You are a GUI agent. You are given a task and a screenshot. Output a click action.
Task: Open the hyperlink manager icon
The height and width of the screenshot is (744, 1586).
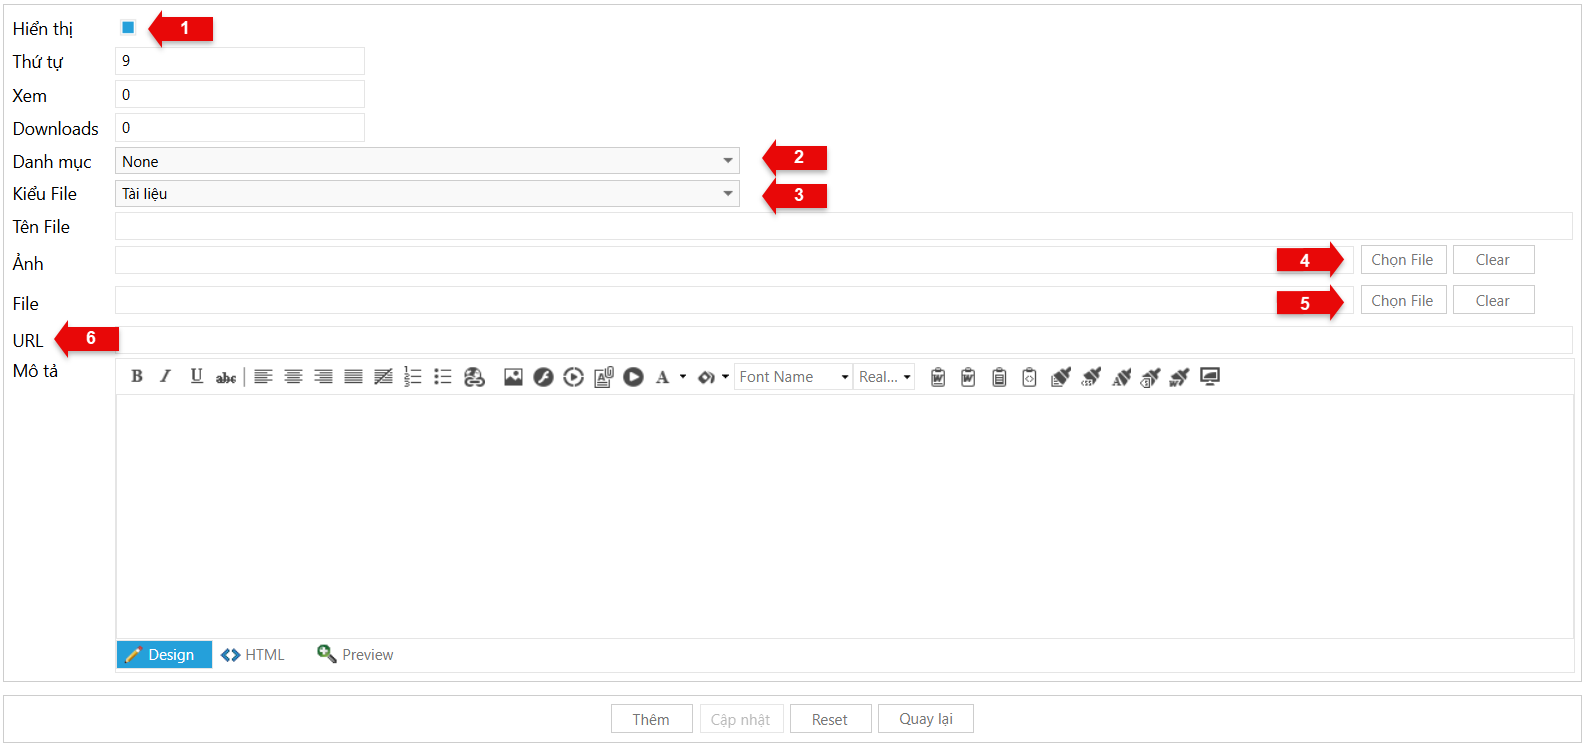[x=474, y=377]
